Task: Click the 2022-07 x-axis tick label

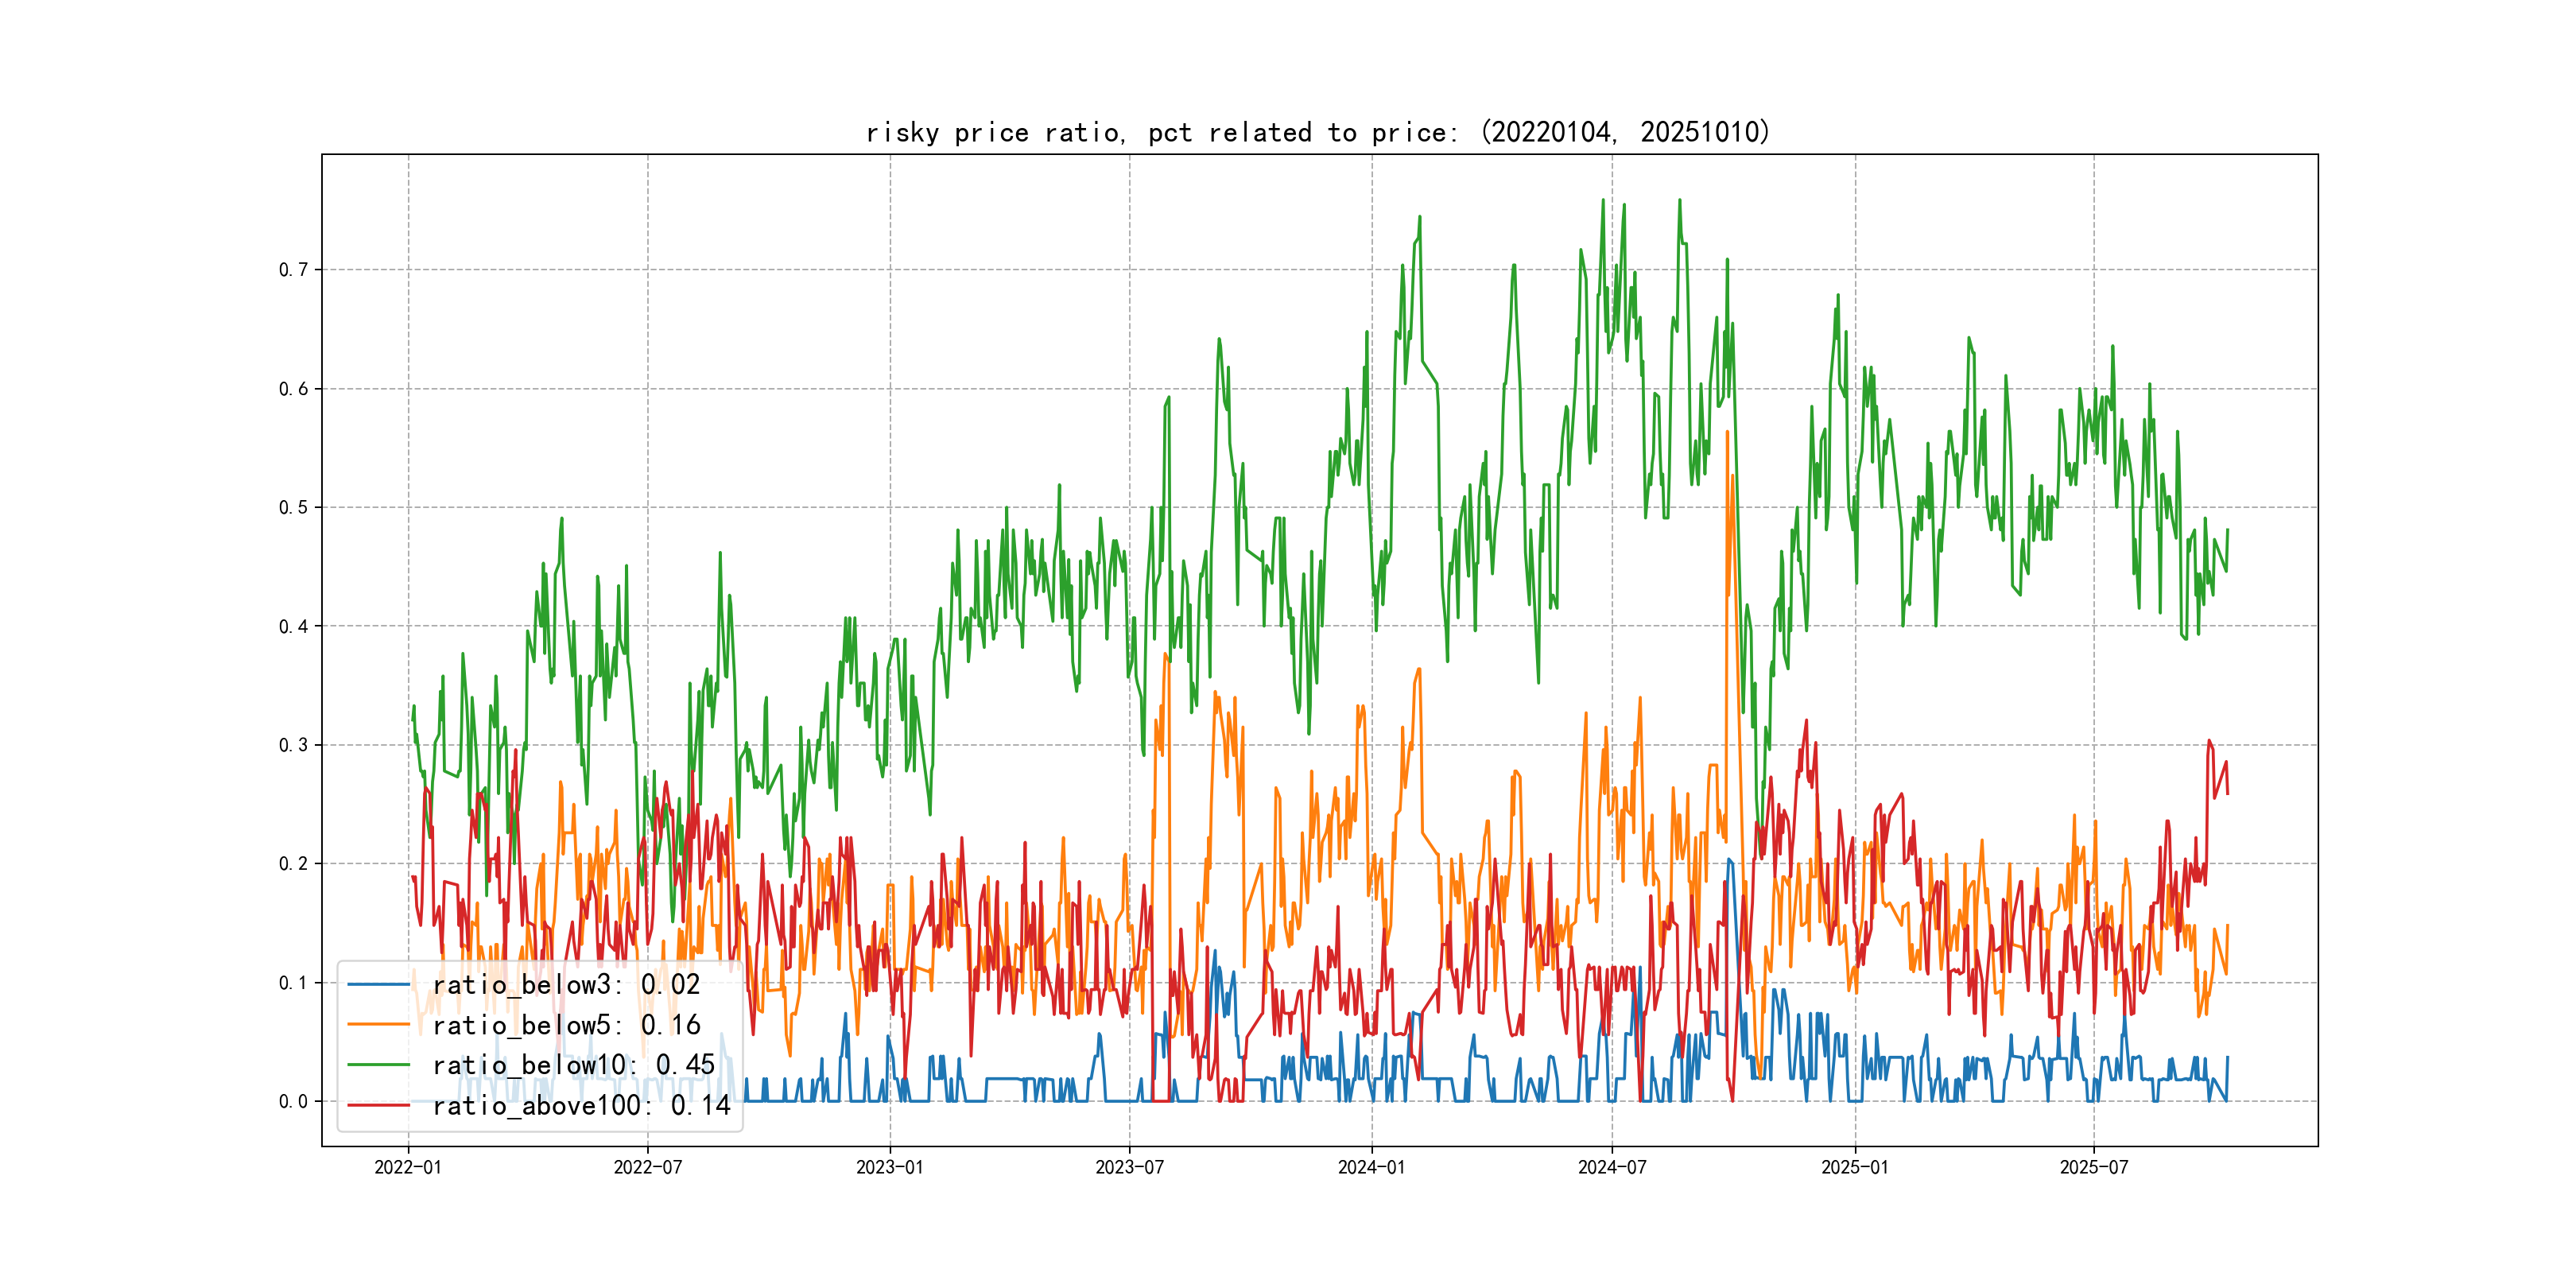Action: pos(647,1167)
